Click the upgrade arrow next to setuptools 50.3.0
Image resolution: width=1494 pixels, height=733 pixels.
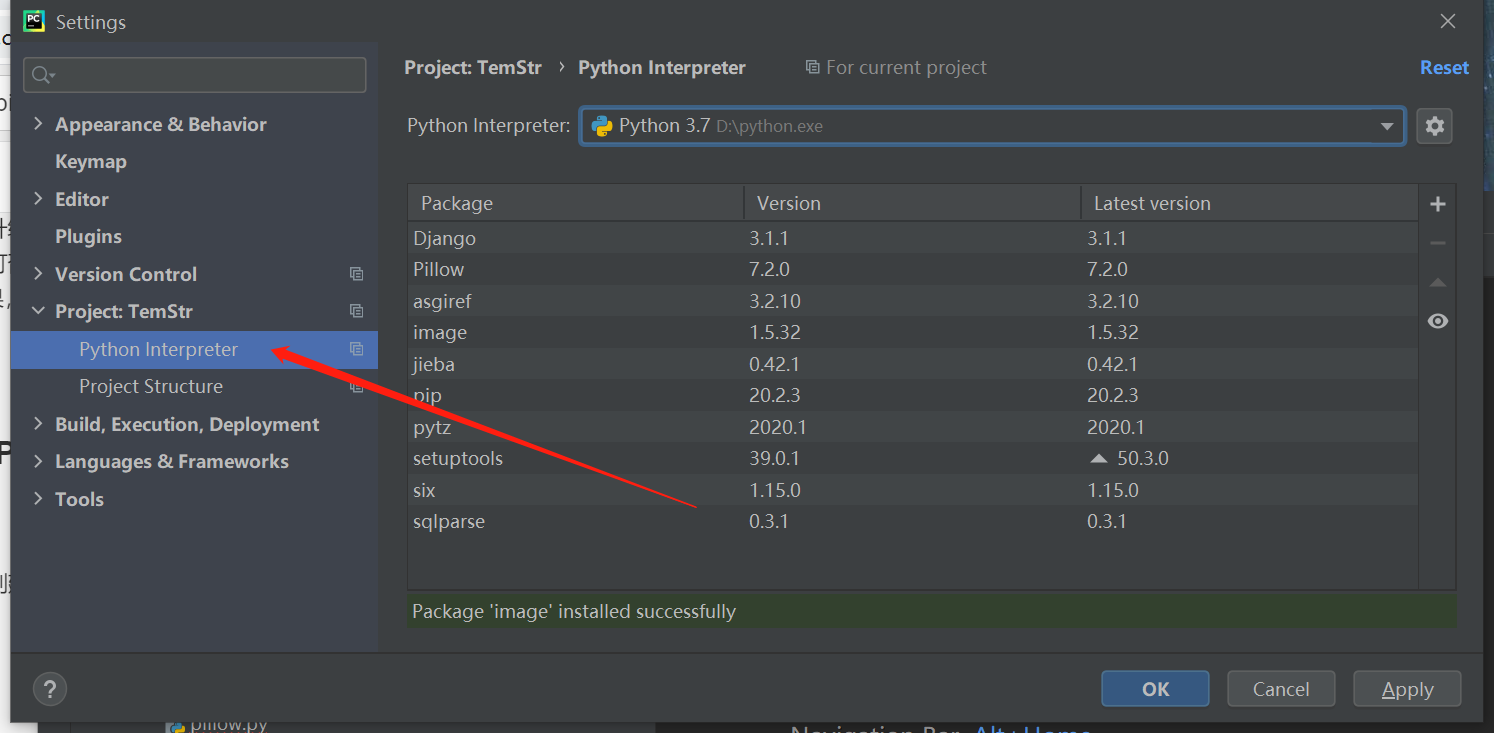(x=1097, y=458)
